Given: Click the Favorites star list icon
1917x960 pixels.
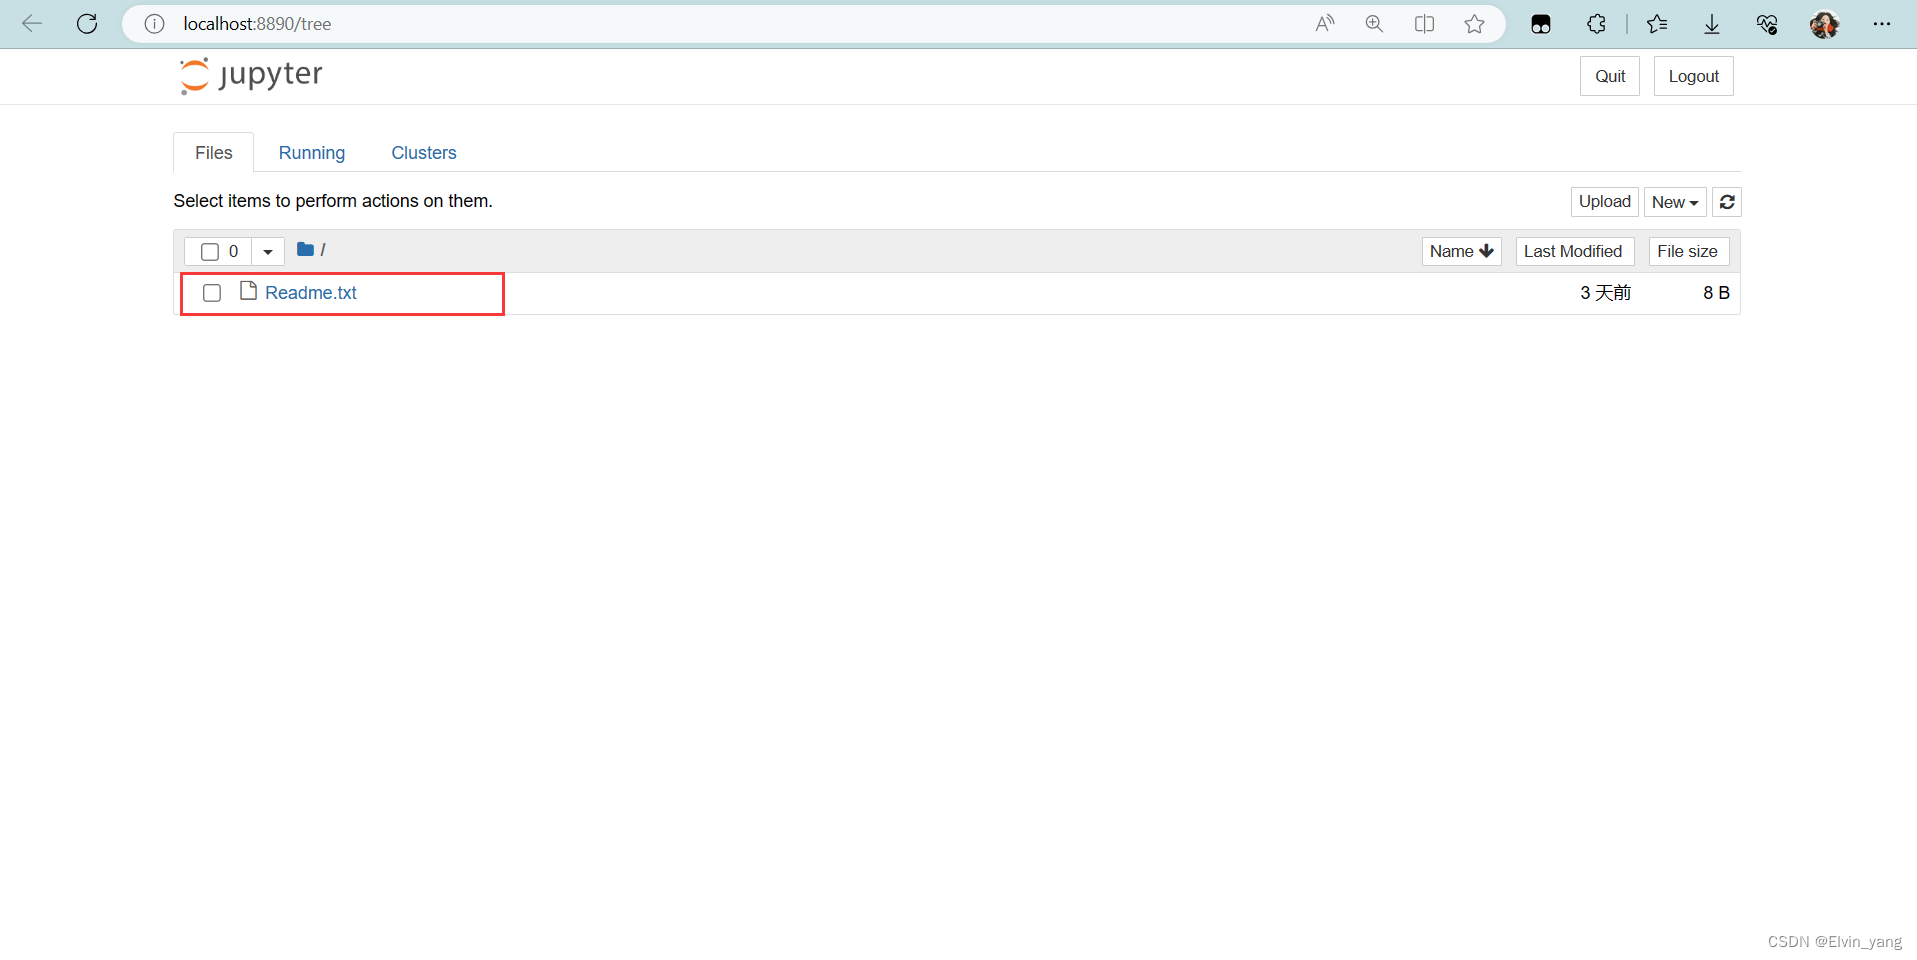Looking at the screenshot, I should (x=1657, y=23).
